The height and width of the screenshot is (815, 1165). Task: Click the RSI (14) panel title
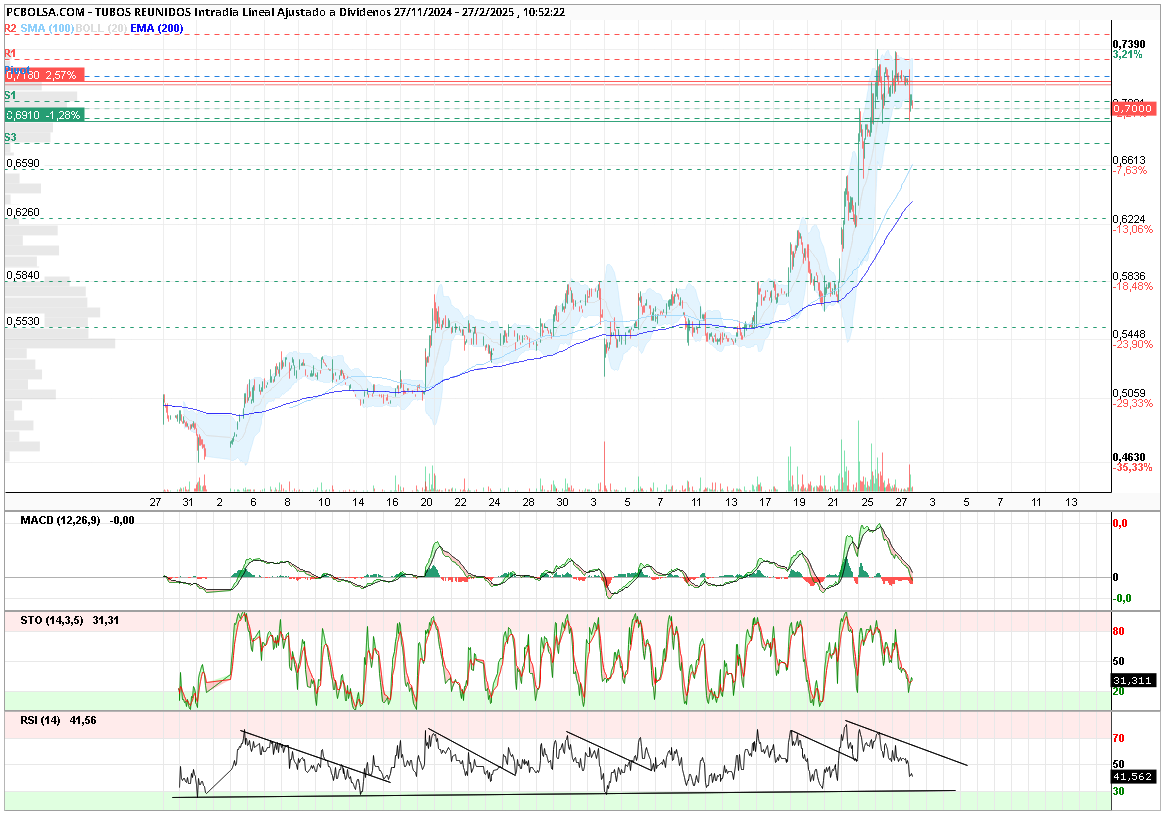tap(59, 720)
